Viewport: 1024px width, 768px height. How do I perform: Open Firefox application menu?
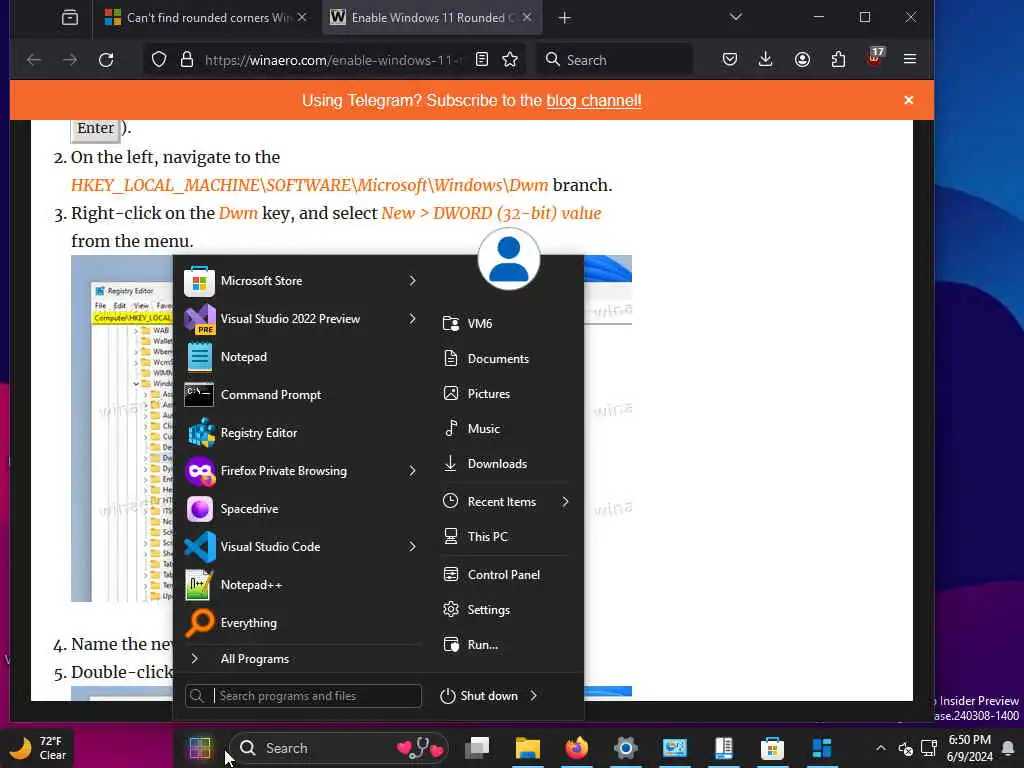coord(910,59)
